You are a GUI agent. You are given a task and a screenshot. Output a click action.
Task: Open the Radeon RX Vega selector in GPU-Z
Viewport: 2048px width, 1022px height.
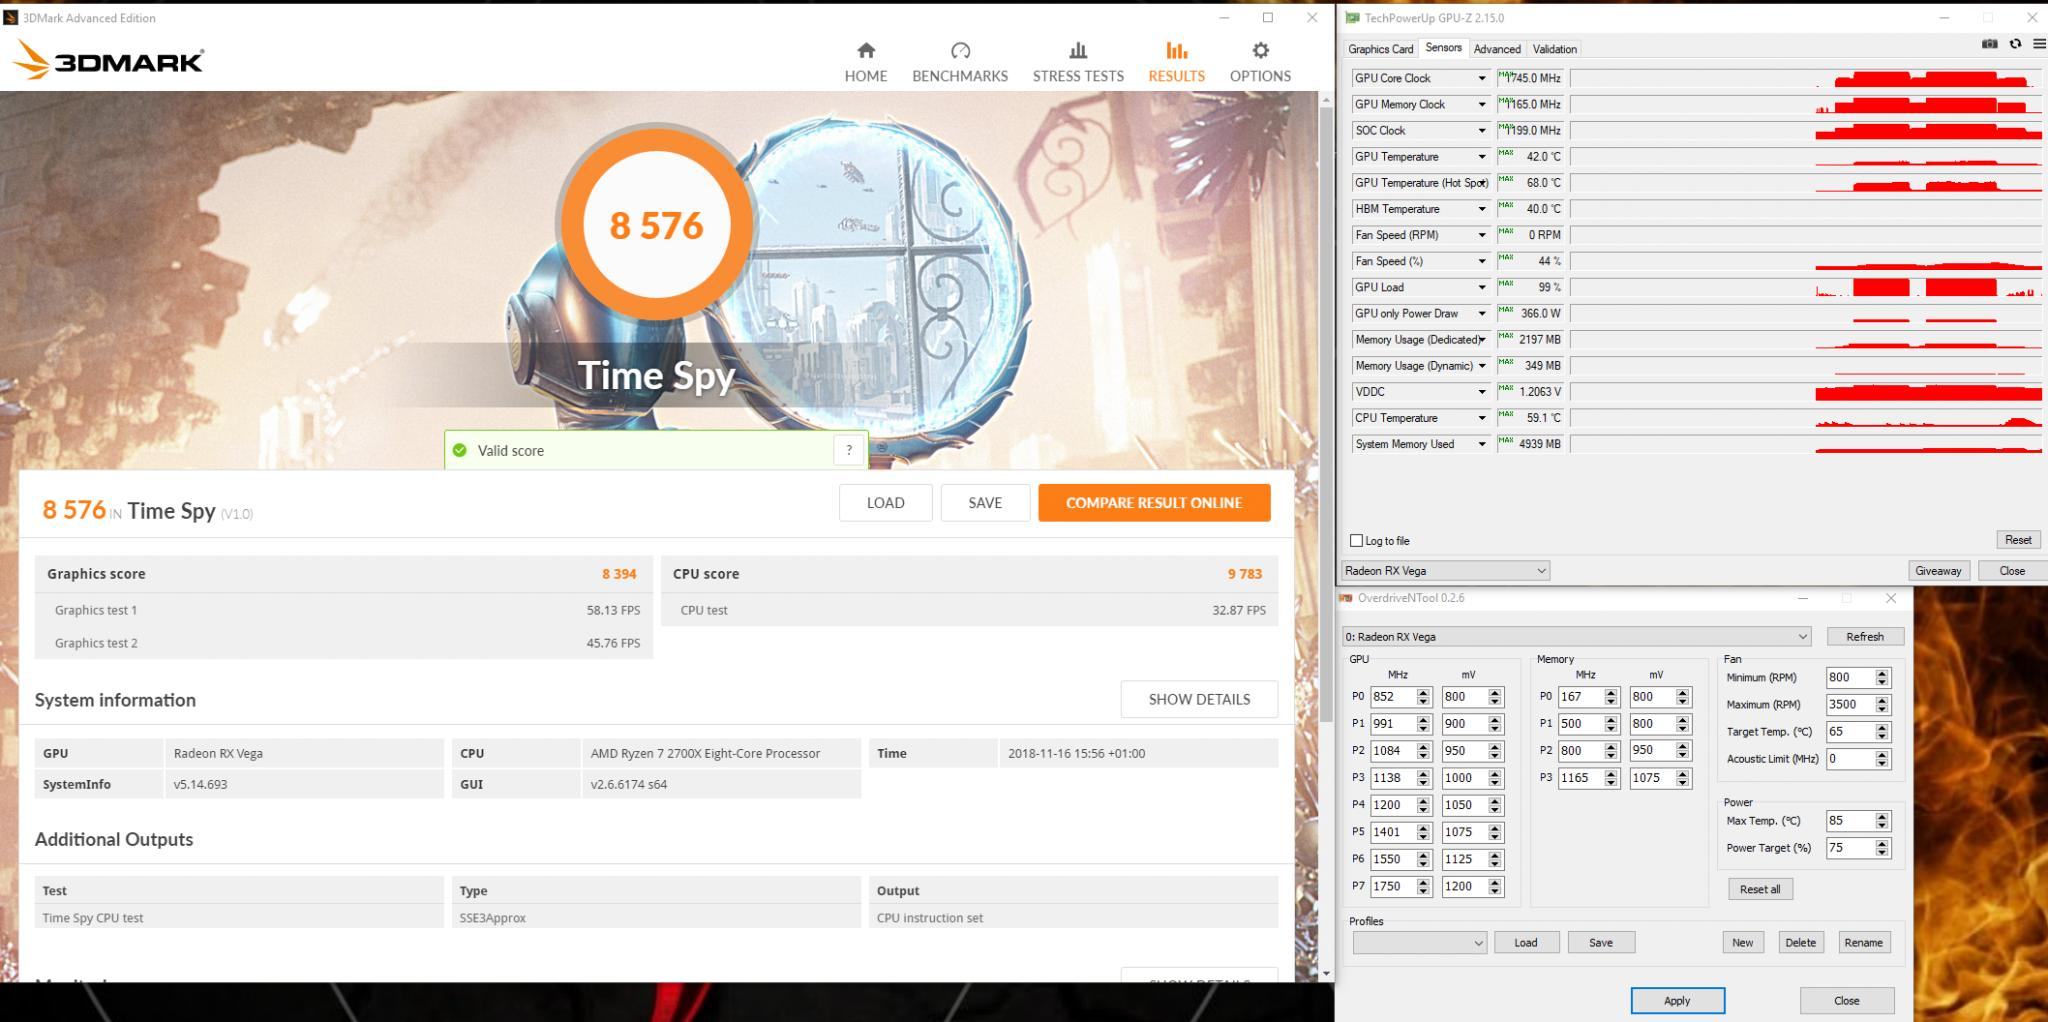click(x=1445, y=571)
